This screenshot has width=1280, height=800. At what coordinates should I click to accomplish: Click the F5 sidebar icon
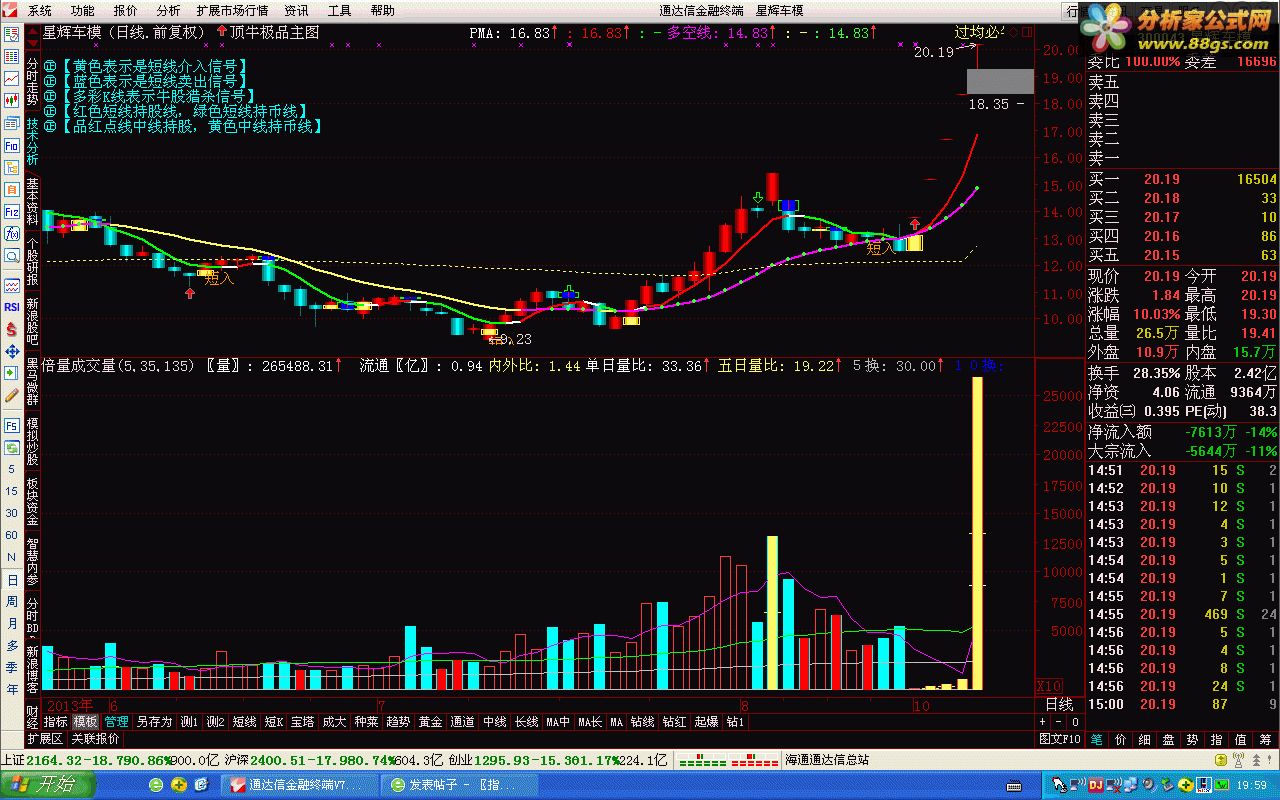[x=11, y=426]
